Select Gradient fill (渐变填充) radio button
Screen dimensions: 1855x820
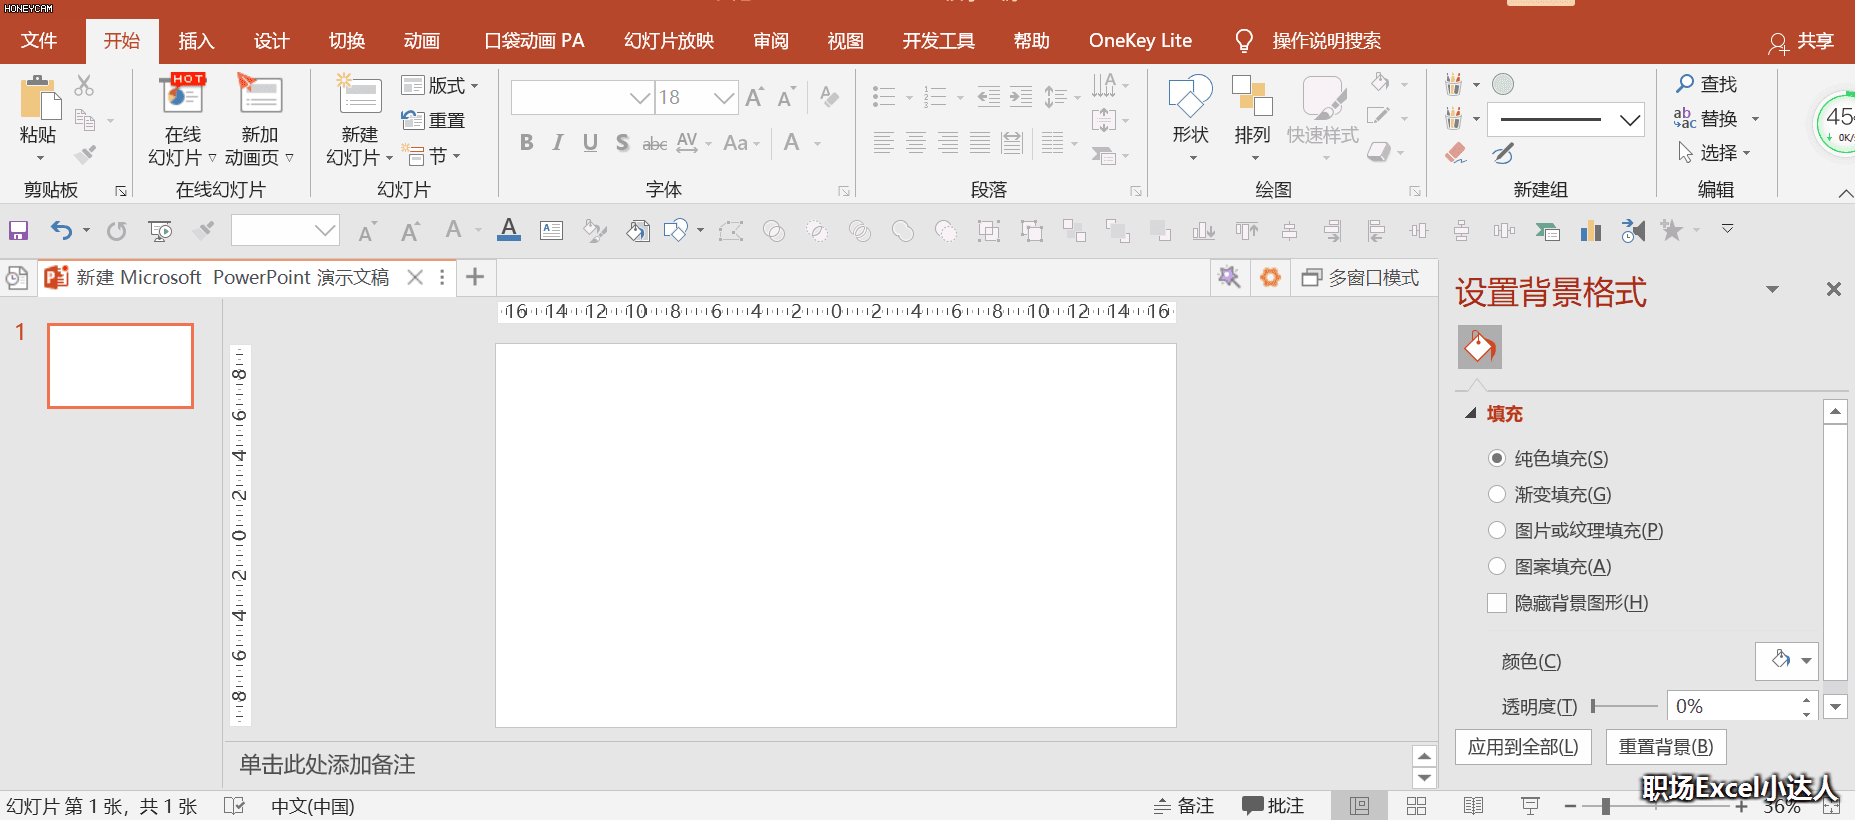click(x=1497, y=494)
